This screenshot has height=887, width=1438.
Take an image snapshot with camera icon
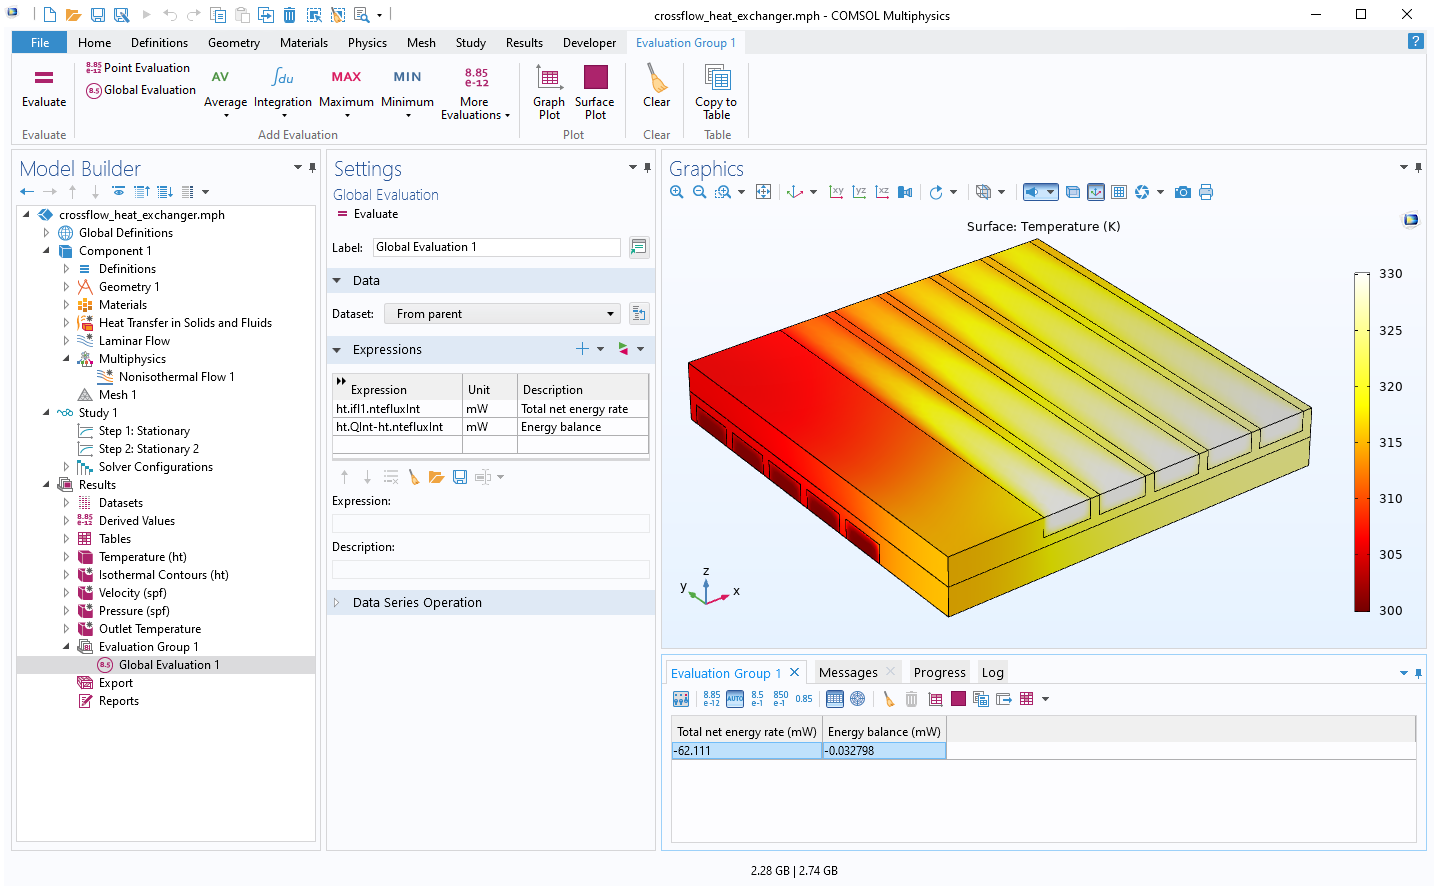(1183, 192)
